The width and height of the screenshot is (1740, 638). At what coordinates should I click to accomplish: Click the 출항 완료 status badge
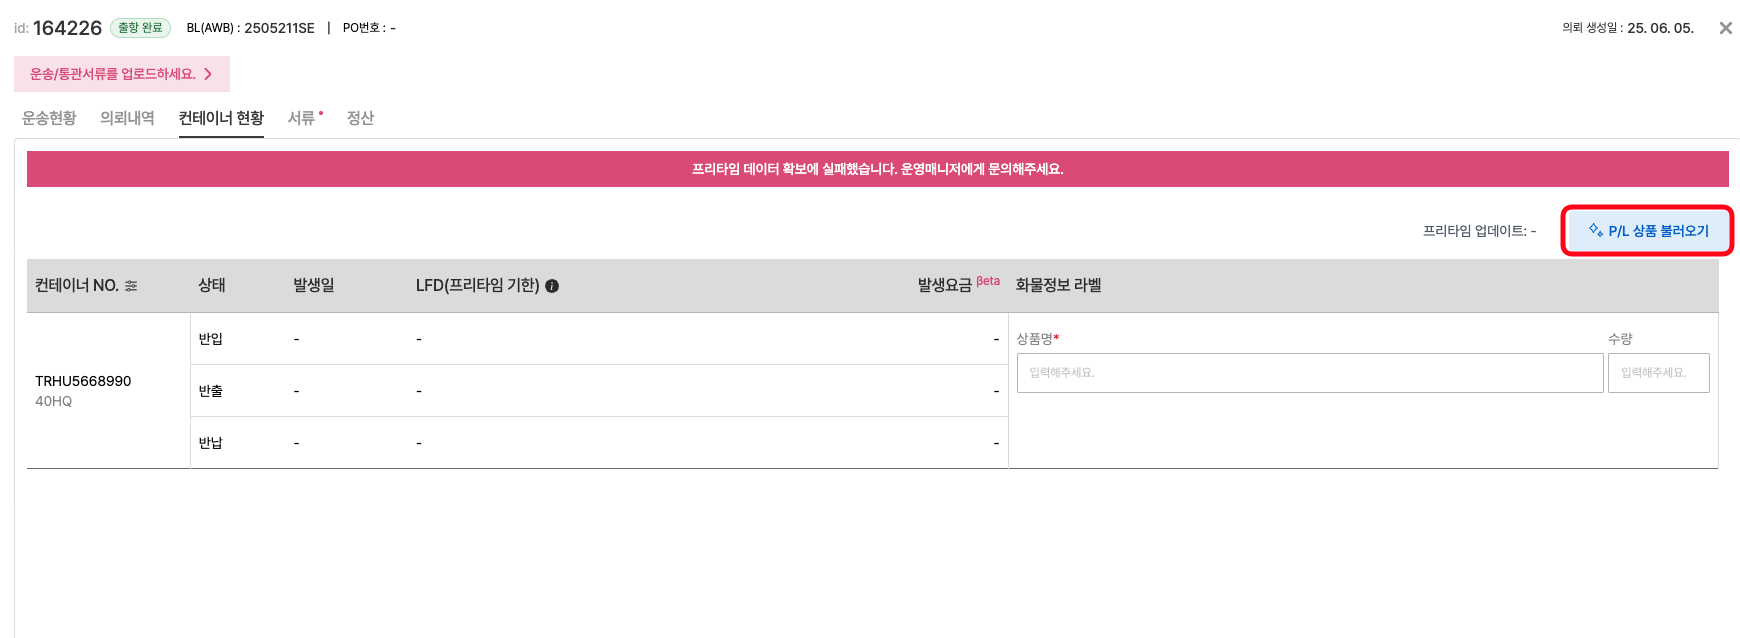coord(140,28)
